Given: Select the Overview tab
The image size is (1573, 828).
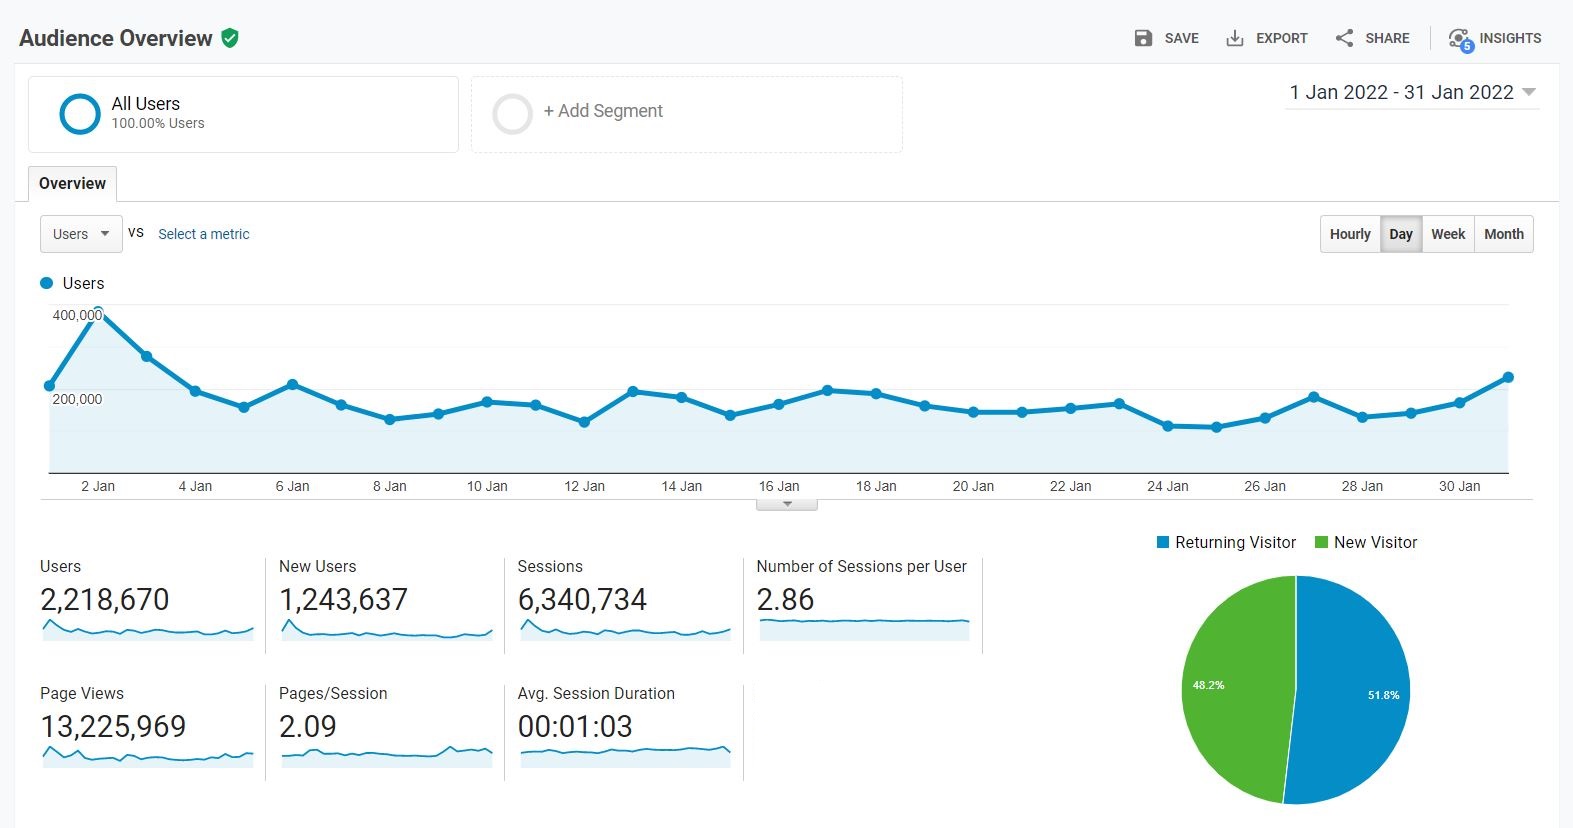Looking at the screenshot, I should point(72,184).
